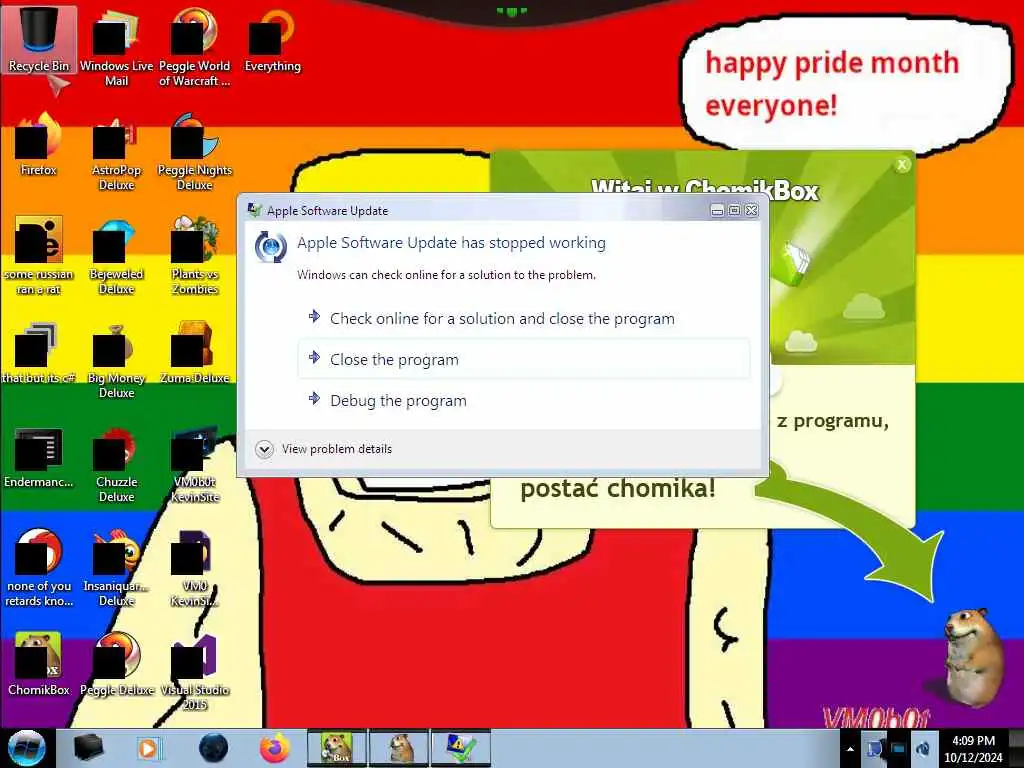Launch Peggle Nights Deluxe shortcut
This screenshot has width=1024, height=768.
pyautogui.click(x=195, y=152)
